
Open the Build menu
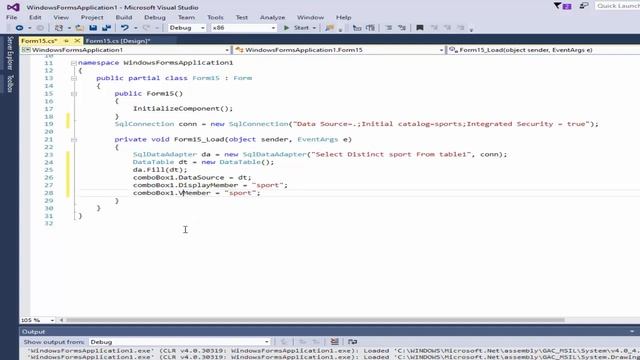[x=124, y=17]
